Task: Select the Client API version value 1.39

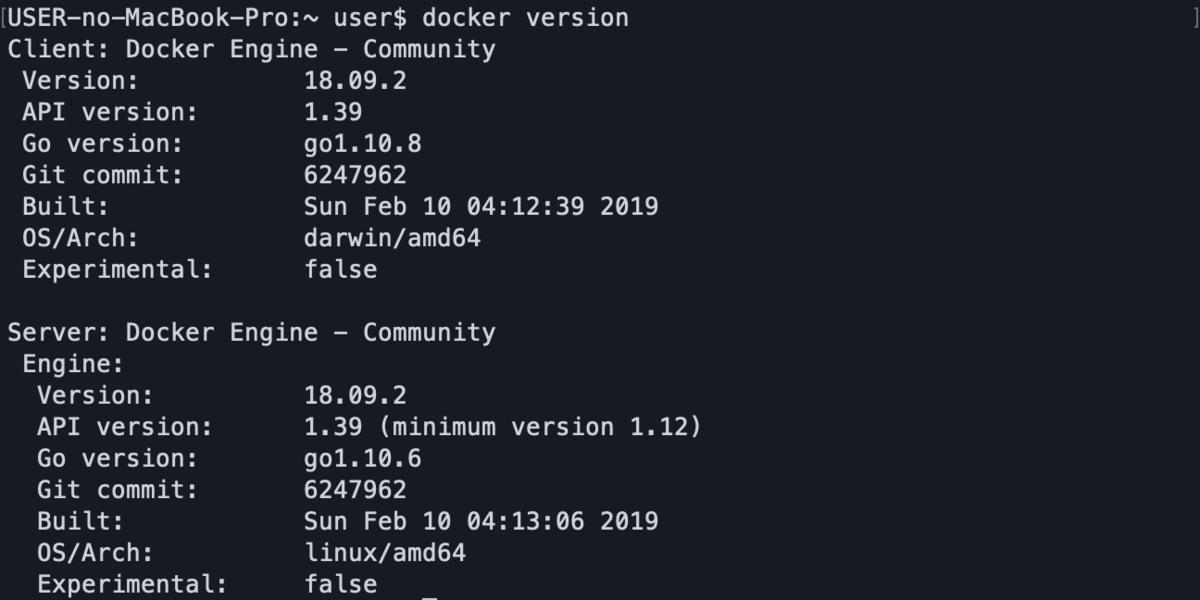Action: [x=333, y=112]
